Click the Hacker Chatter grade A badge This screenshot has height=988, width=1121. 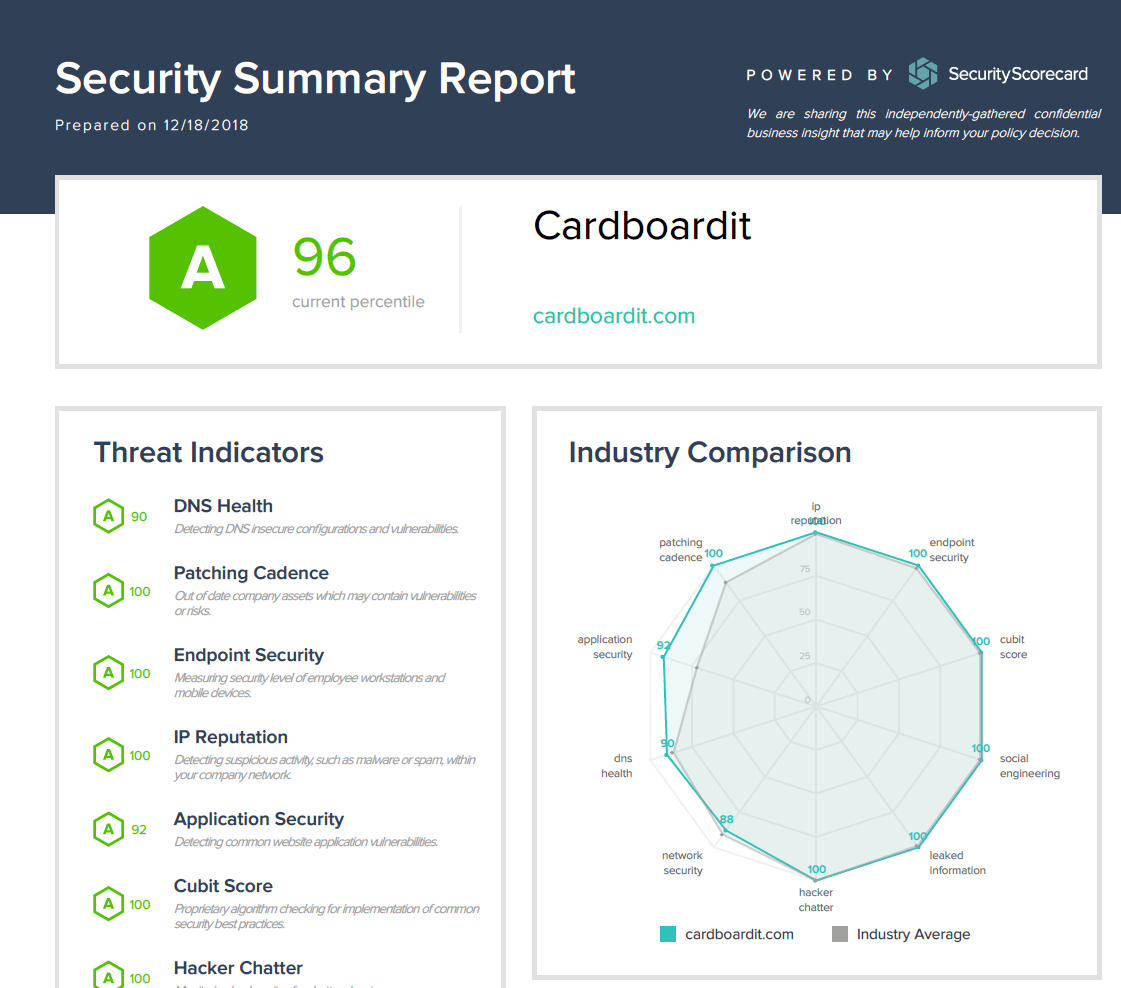(109, 976)
